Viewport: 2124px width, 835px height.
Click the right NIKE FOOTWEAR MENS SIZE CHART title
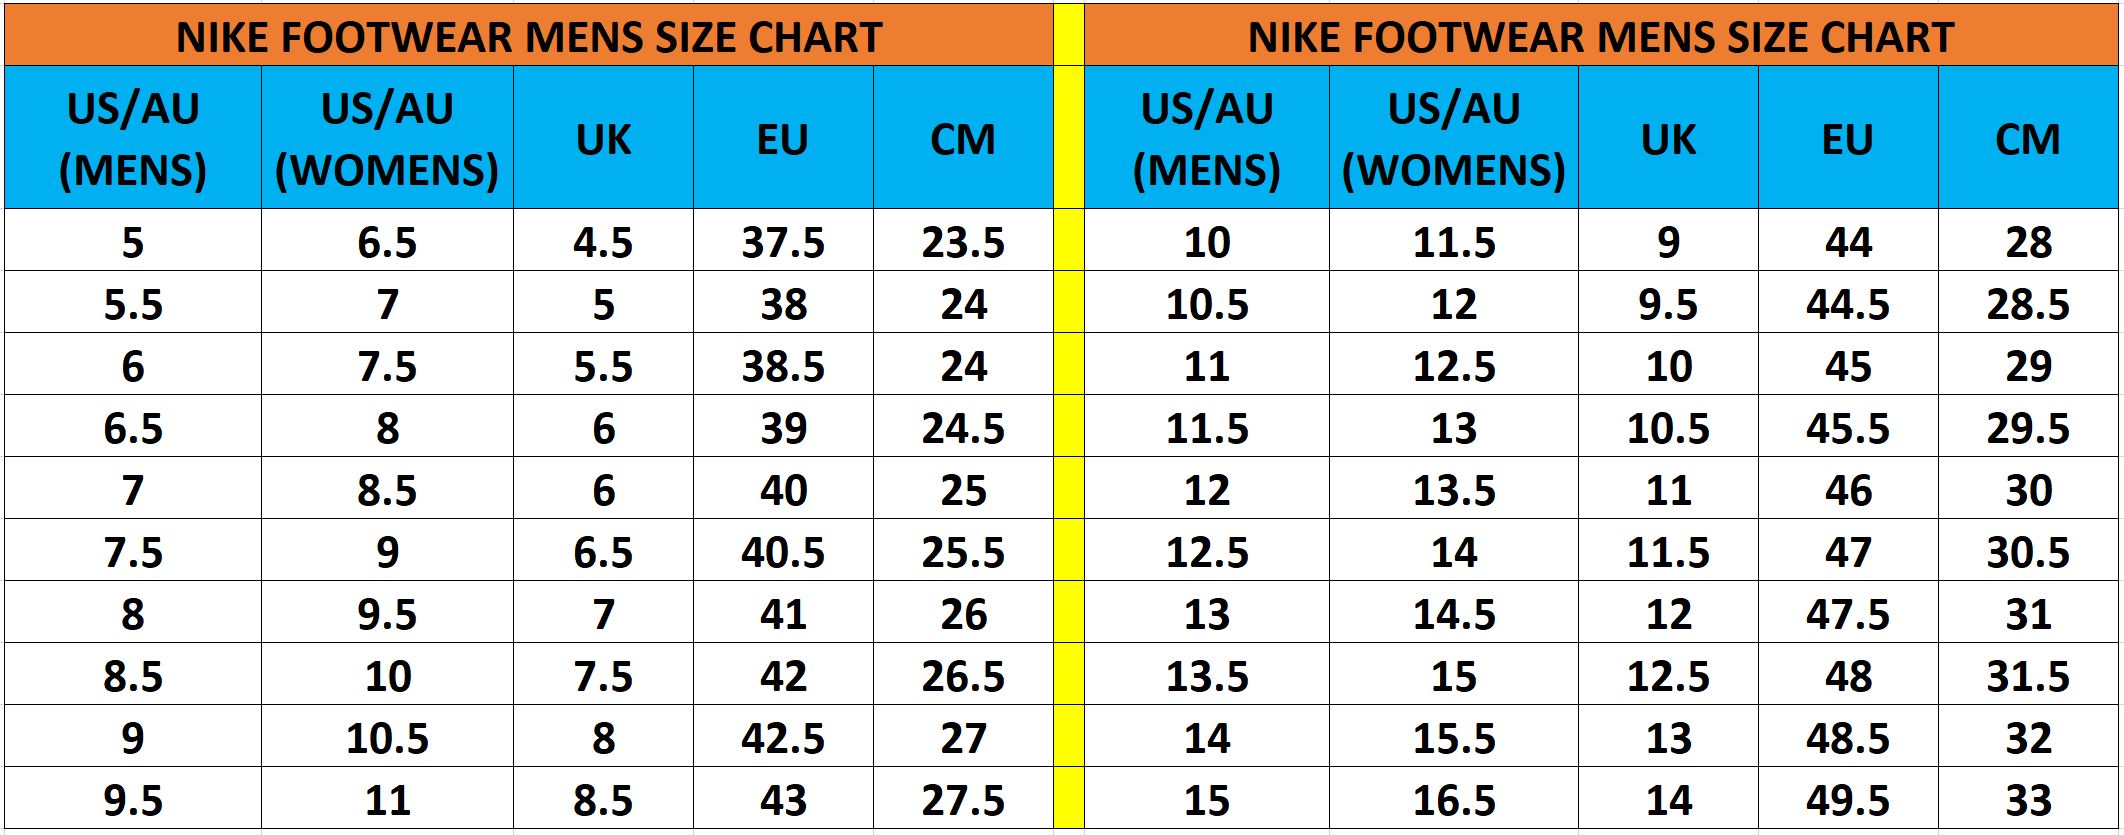[1601, 37]
